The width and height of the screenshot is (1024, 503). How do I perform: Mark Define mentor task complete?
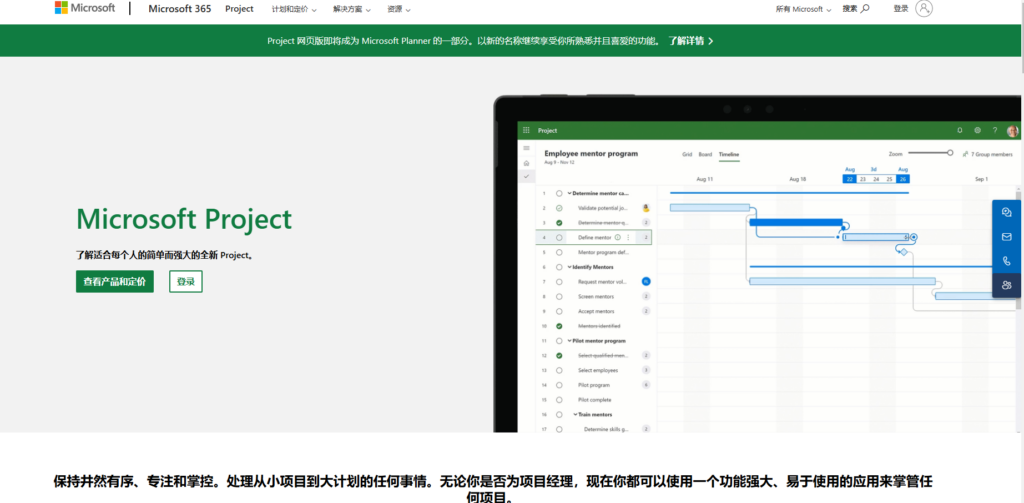[559, 238]
